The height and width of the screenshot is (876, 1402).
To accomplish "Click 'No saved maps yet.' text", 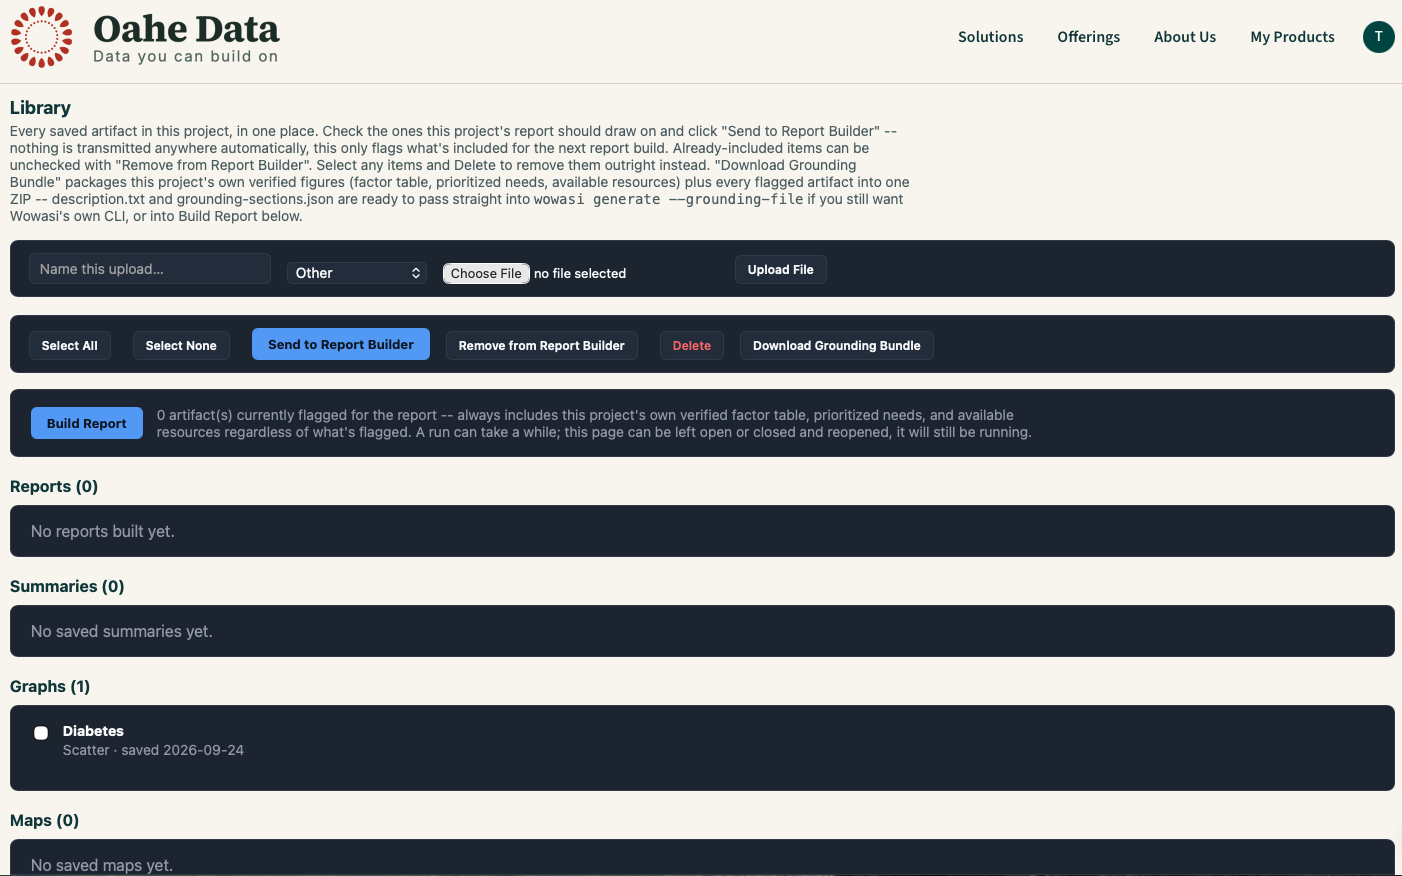I will (x=102, y=865).
